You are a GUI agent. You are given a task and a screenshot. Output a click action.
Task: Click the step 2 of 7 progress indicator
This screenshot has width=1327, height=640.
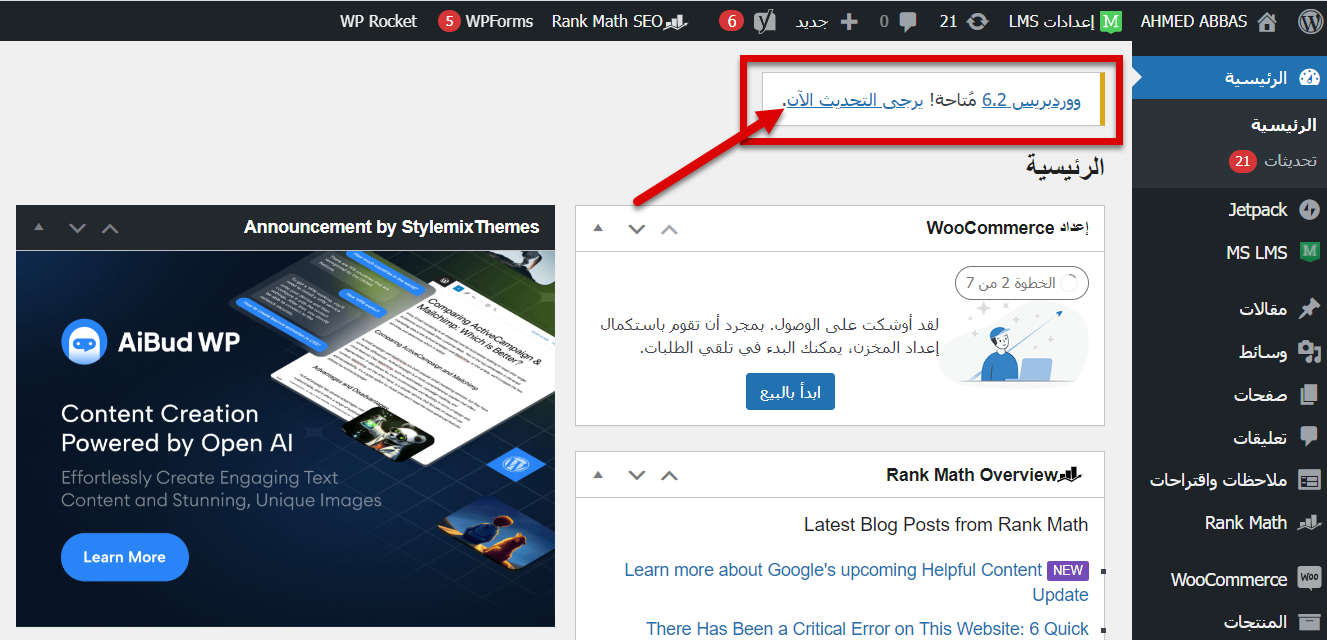click(1020, 284)
